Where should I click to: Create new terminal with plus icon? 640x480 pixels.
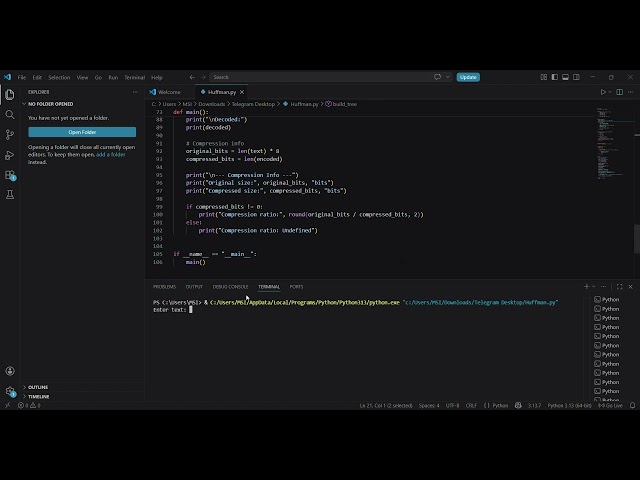(x=587, y=287)
